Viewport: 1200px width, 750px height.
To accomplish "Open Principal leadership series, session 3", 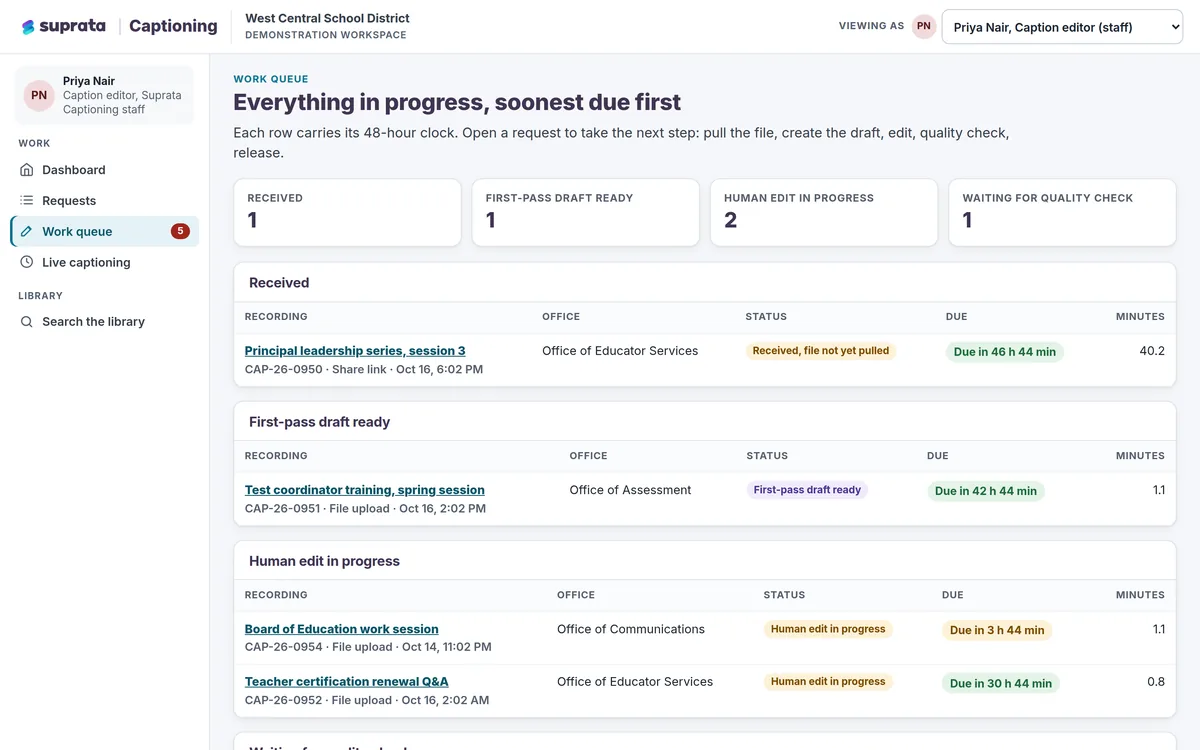I will [355, 351].
